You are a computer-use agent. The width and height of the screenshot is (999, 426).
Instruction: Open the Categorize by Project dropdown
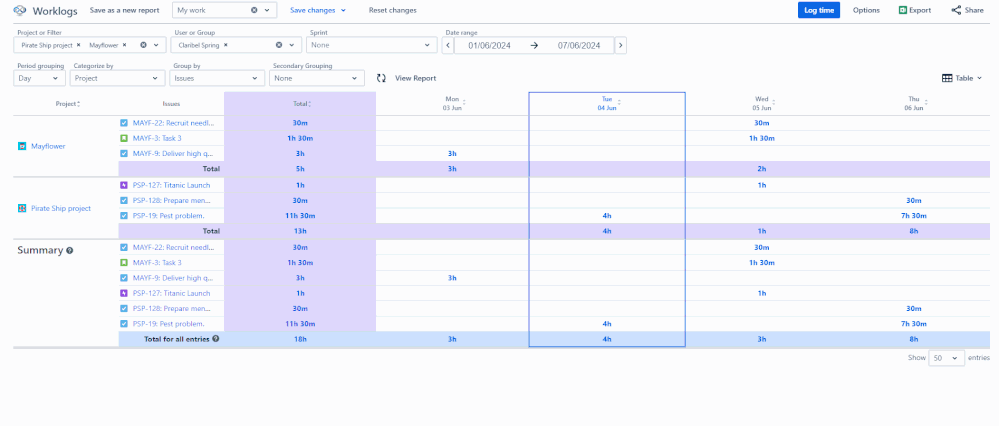click(x=118, y=78)
